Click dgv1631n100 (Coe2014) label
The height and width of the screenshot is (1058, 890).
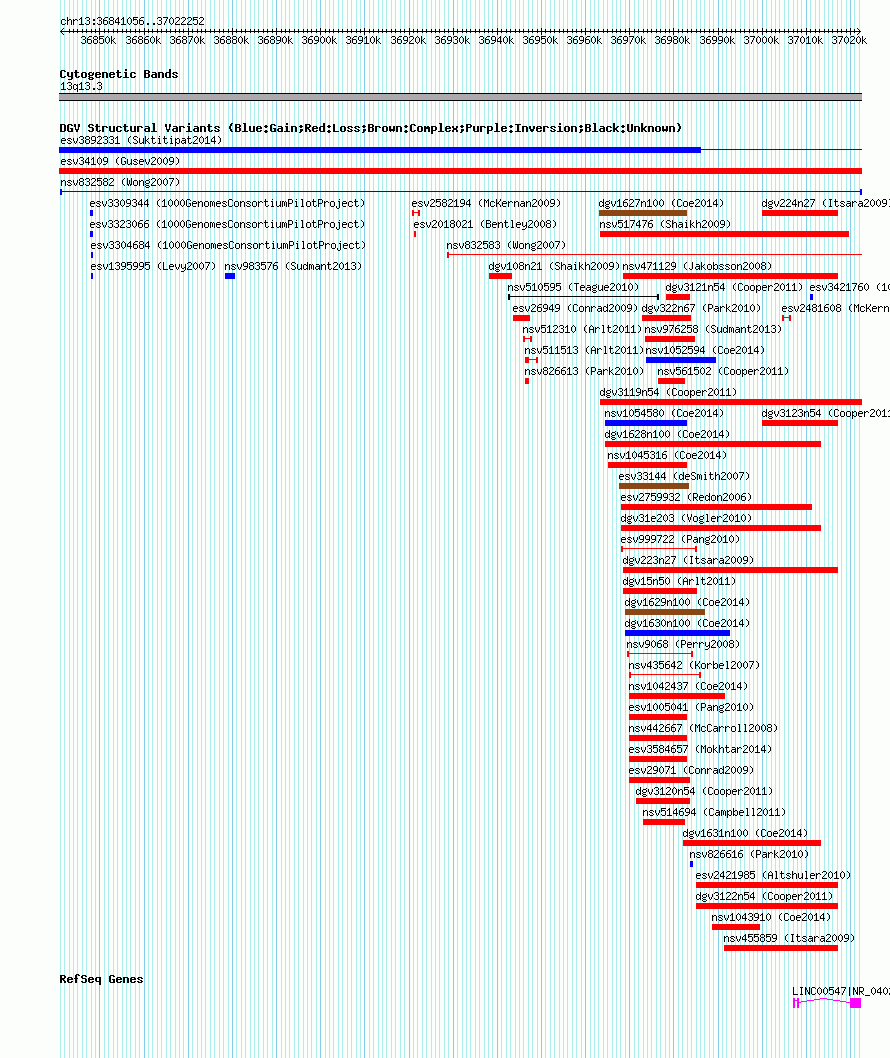[745, 833]
